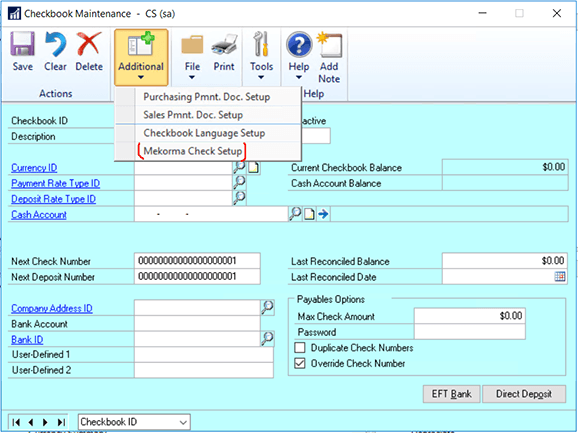Open the Help question mark dropdown
Image resolution: width=578 pixels, height=433 pixels.
(299, 56)
